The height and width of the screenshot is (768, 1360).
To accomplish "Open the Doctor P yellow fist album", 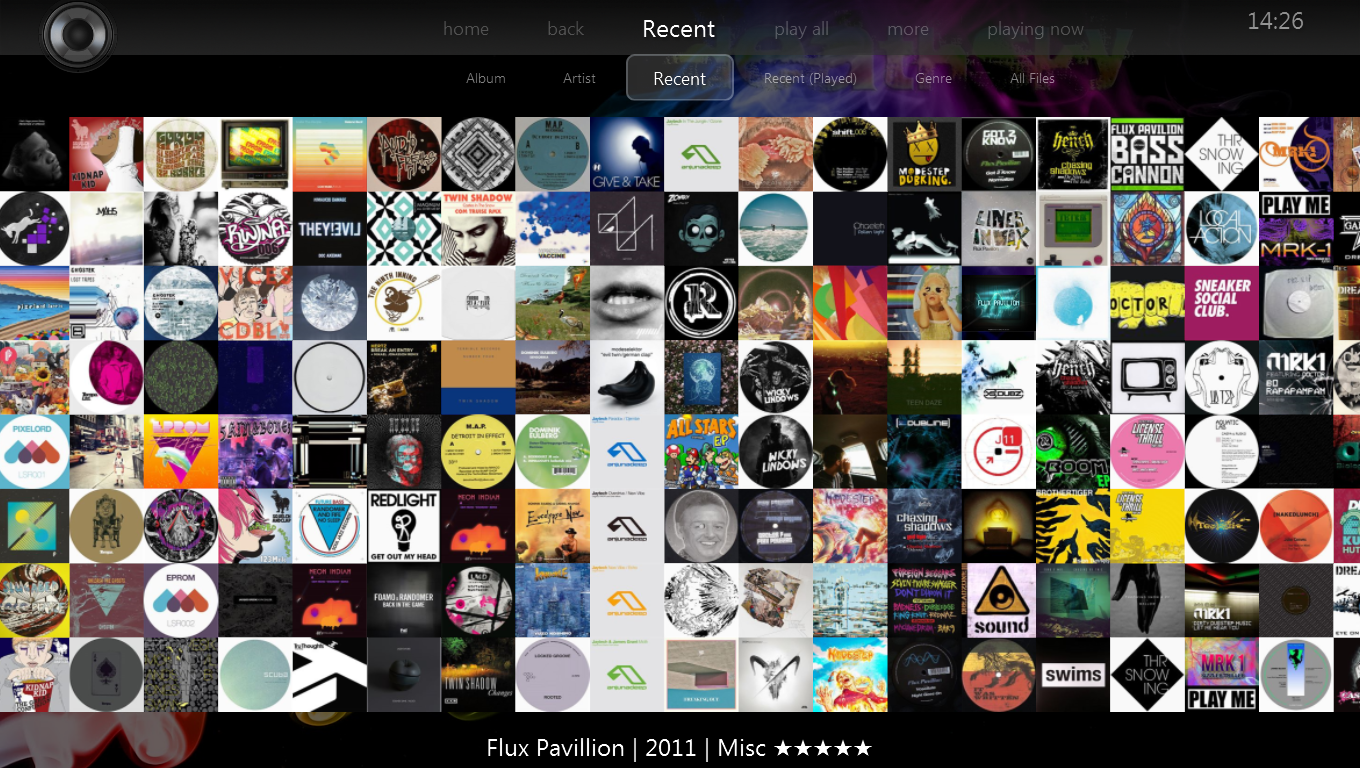I will coord(1147,303).
